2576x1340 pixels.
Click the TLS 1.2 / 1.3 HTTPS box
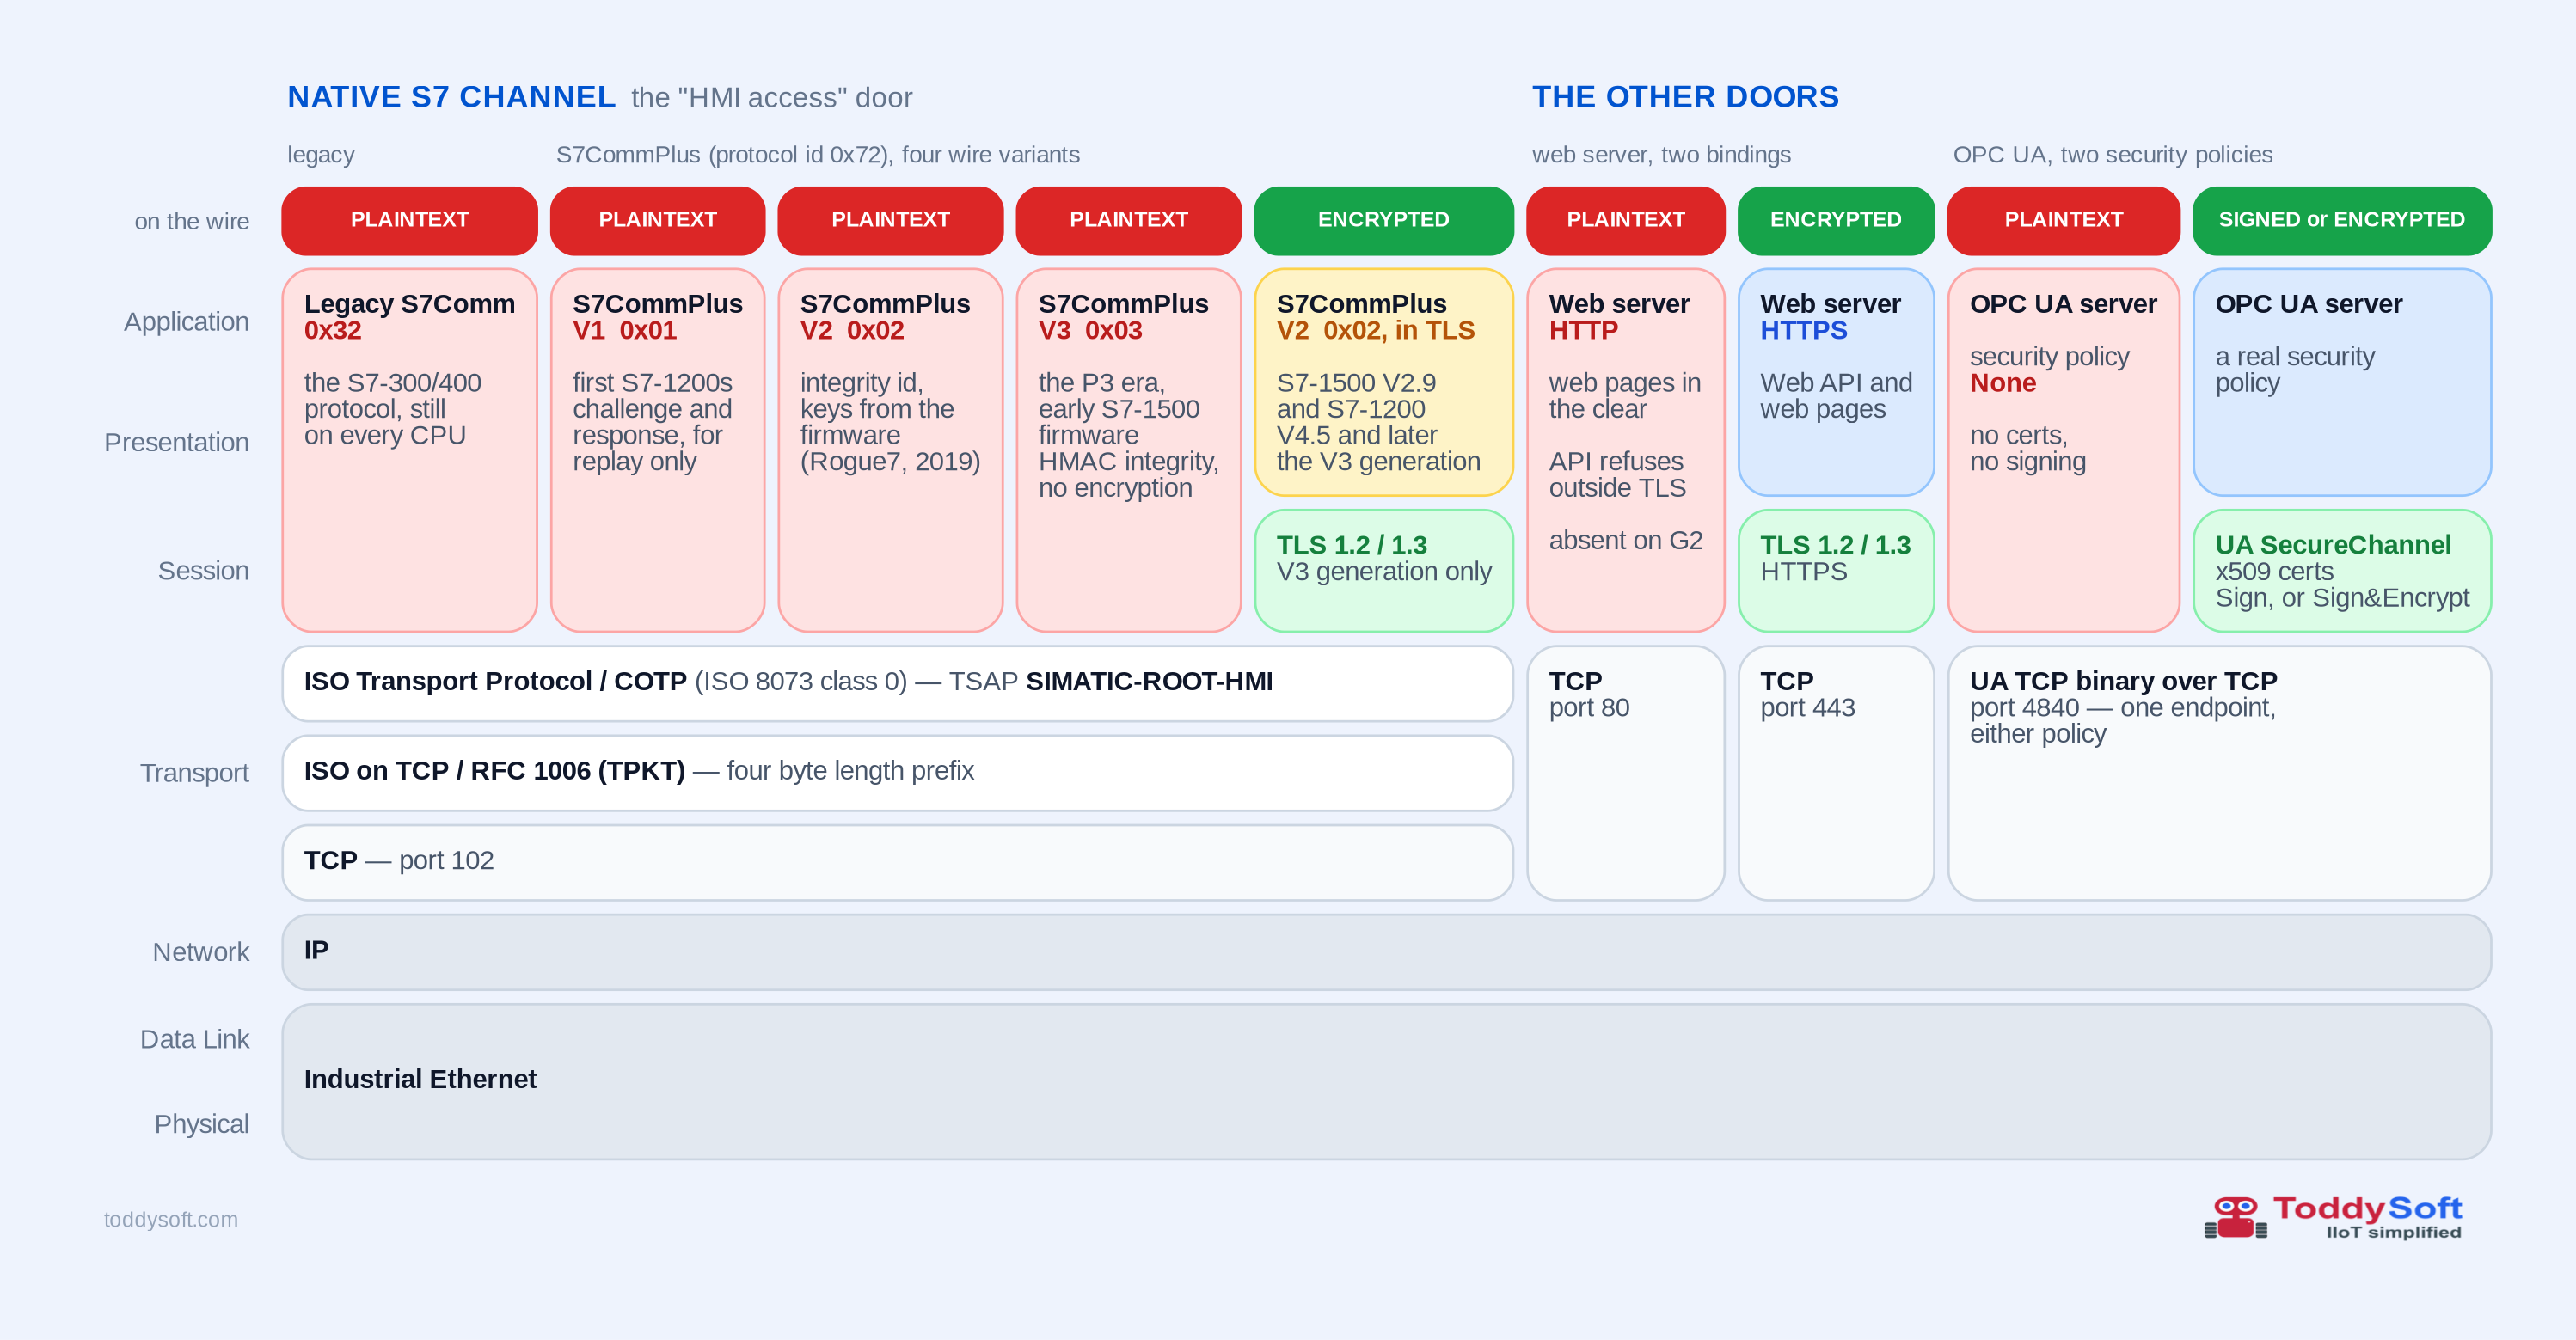pos(1836,571)
